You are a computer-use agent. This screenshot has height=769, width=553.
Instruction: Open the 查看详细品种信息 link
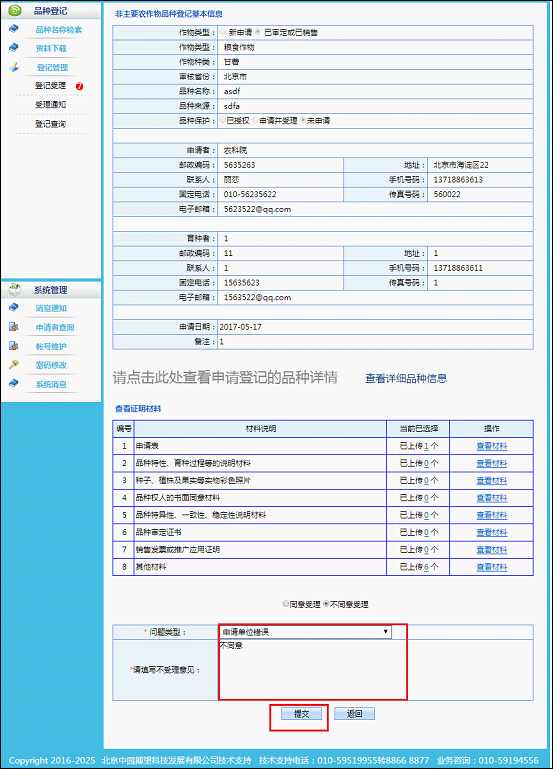click(406, 378)
